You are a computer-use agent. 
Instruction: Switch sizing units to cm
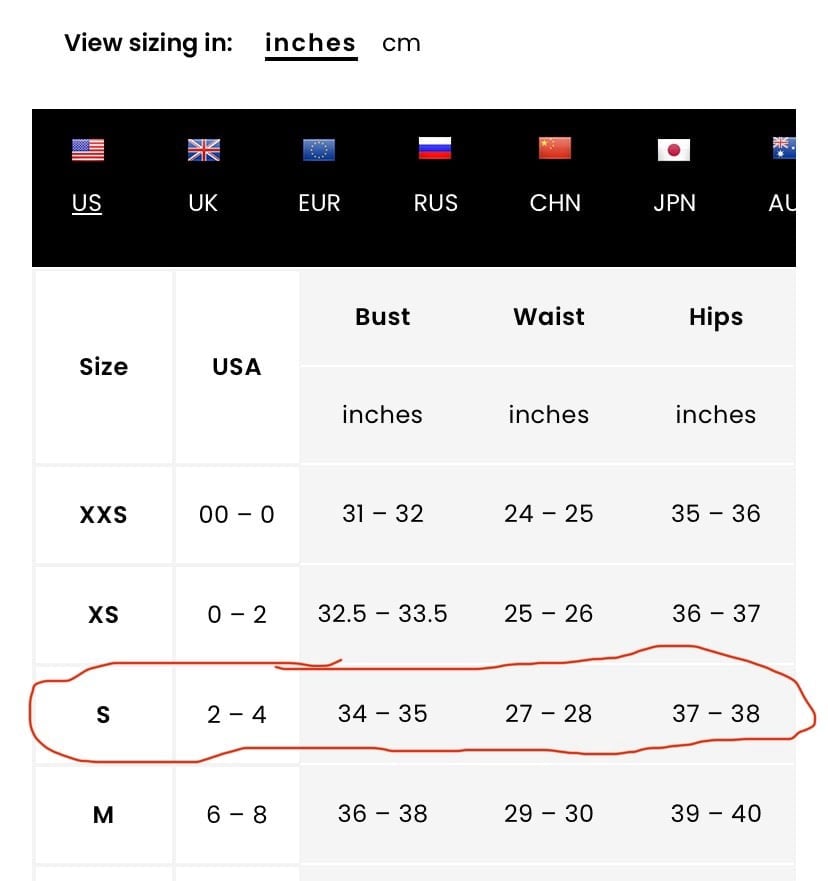pos(401,43)
